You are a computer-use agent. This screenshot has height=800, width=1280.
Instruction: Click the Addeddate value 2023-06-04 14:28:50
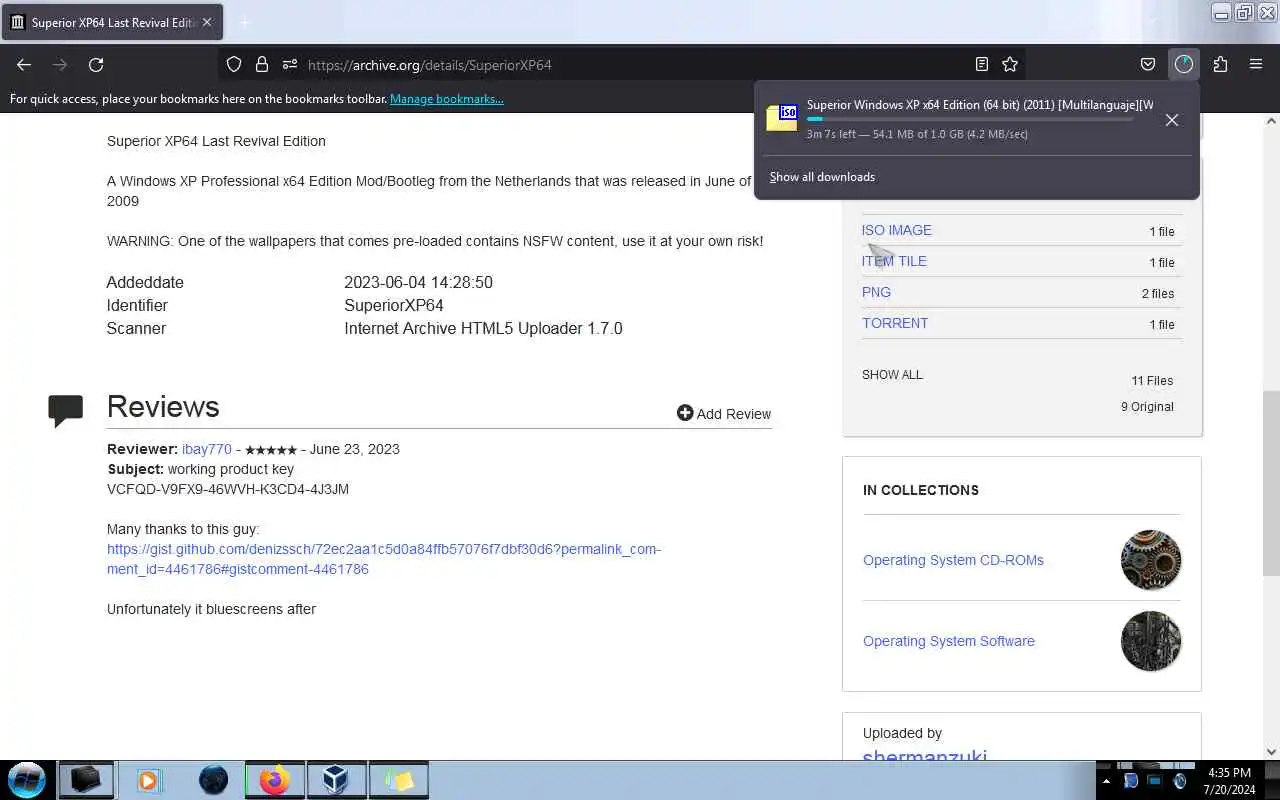418,282
